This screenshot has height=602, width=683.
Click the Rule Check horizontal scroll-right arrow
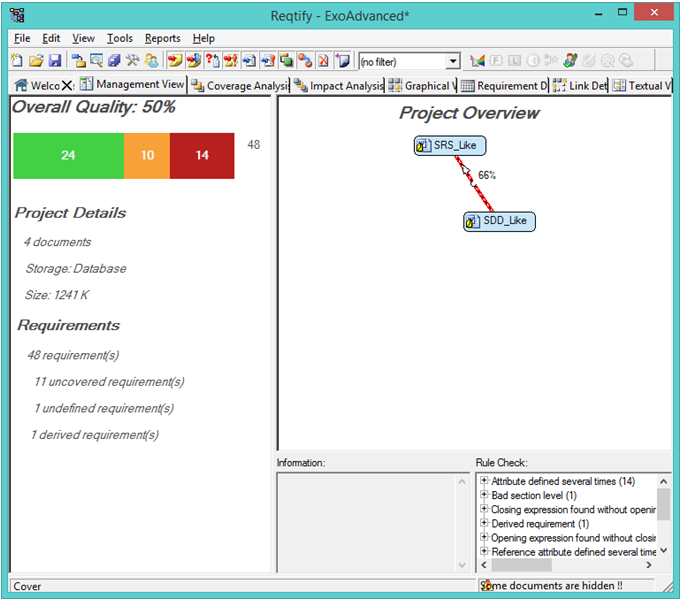click(649, 565)
